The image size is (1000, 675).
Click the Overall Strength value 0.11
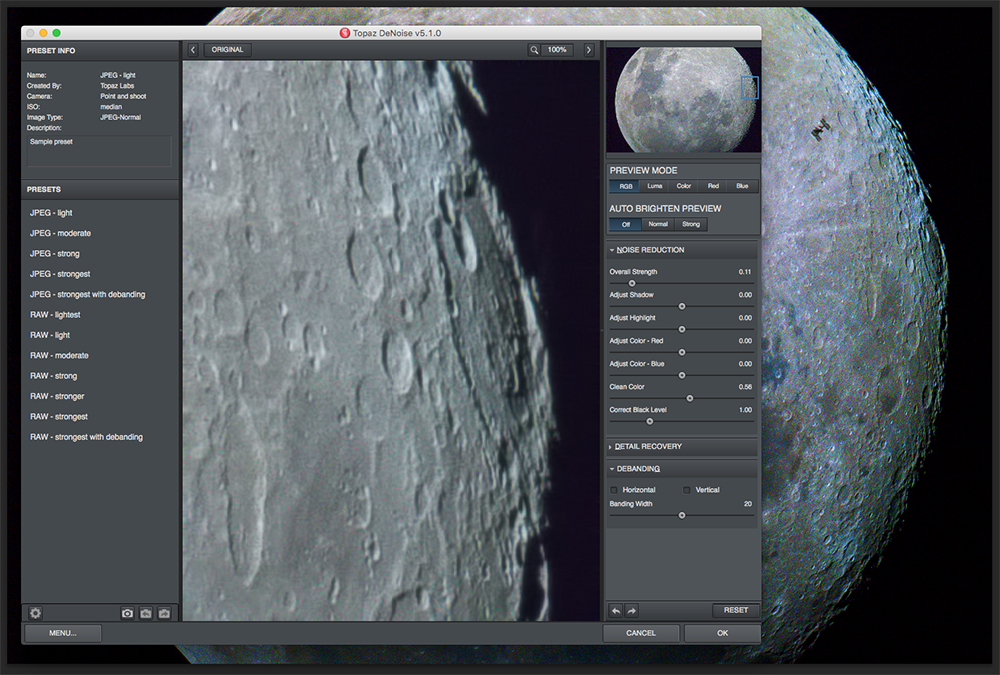click(x=745, y=272)
